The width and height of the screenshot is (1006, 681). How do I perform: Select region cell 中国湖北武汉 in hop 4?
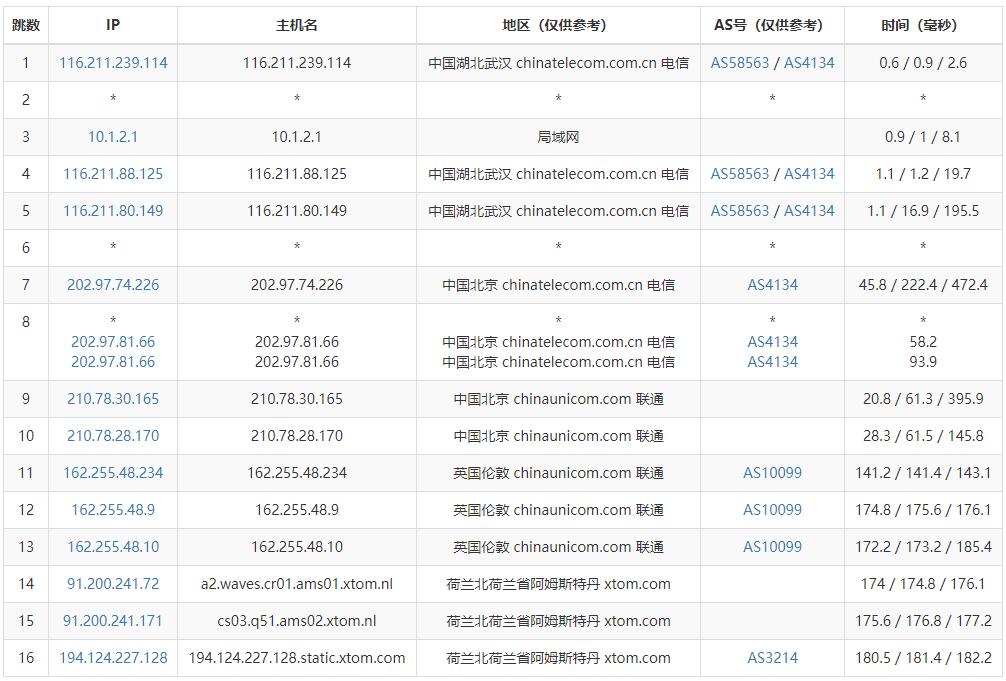coord(558,174)
